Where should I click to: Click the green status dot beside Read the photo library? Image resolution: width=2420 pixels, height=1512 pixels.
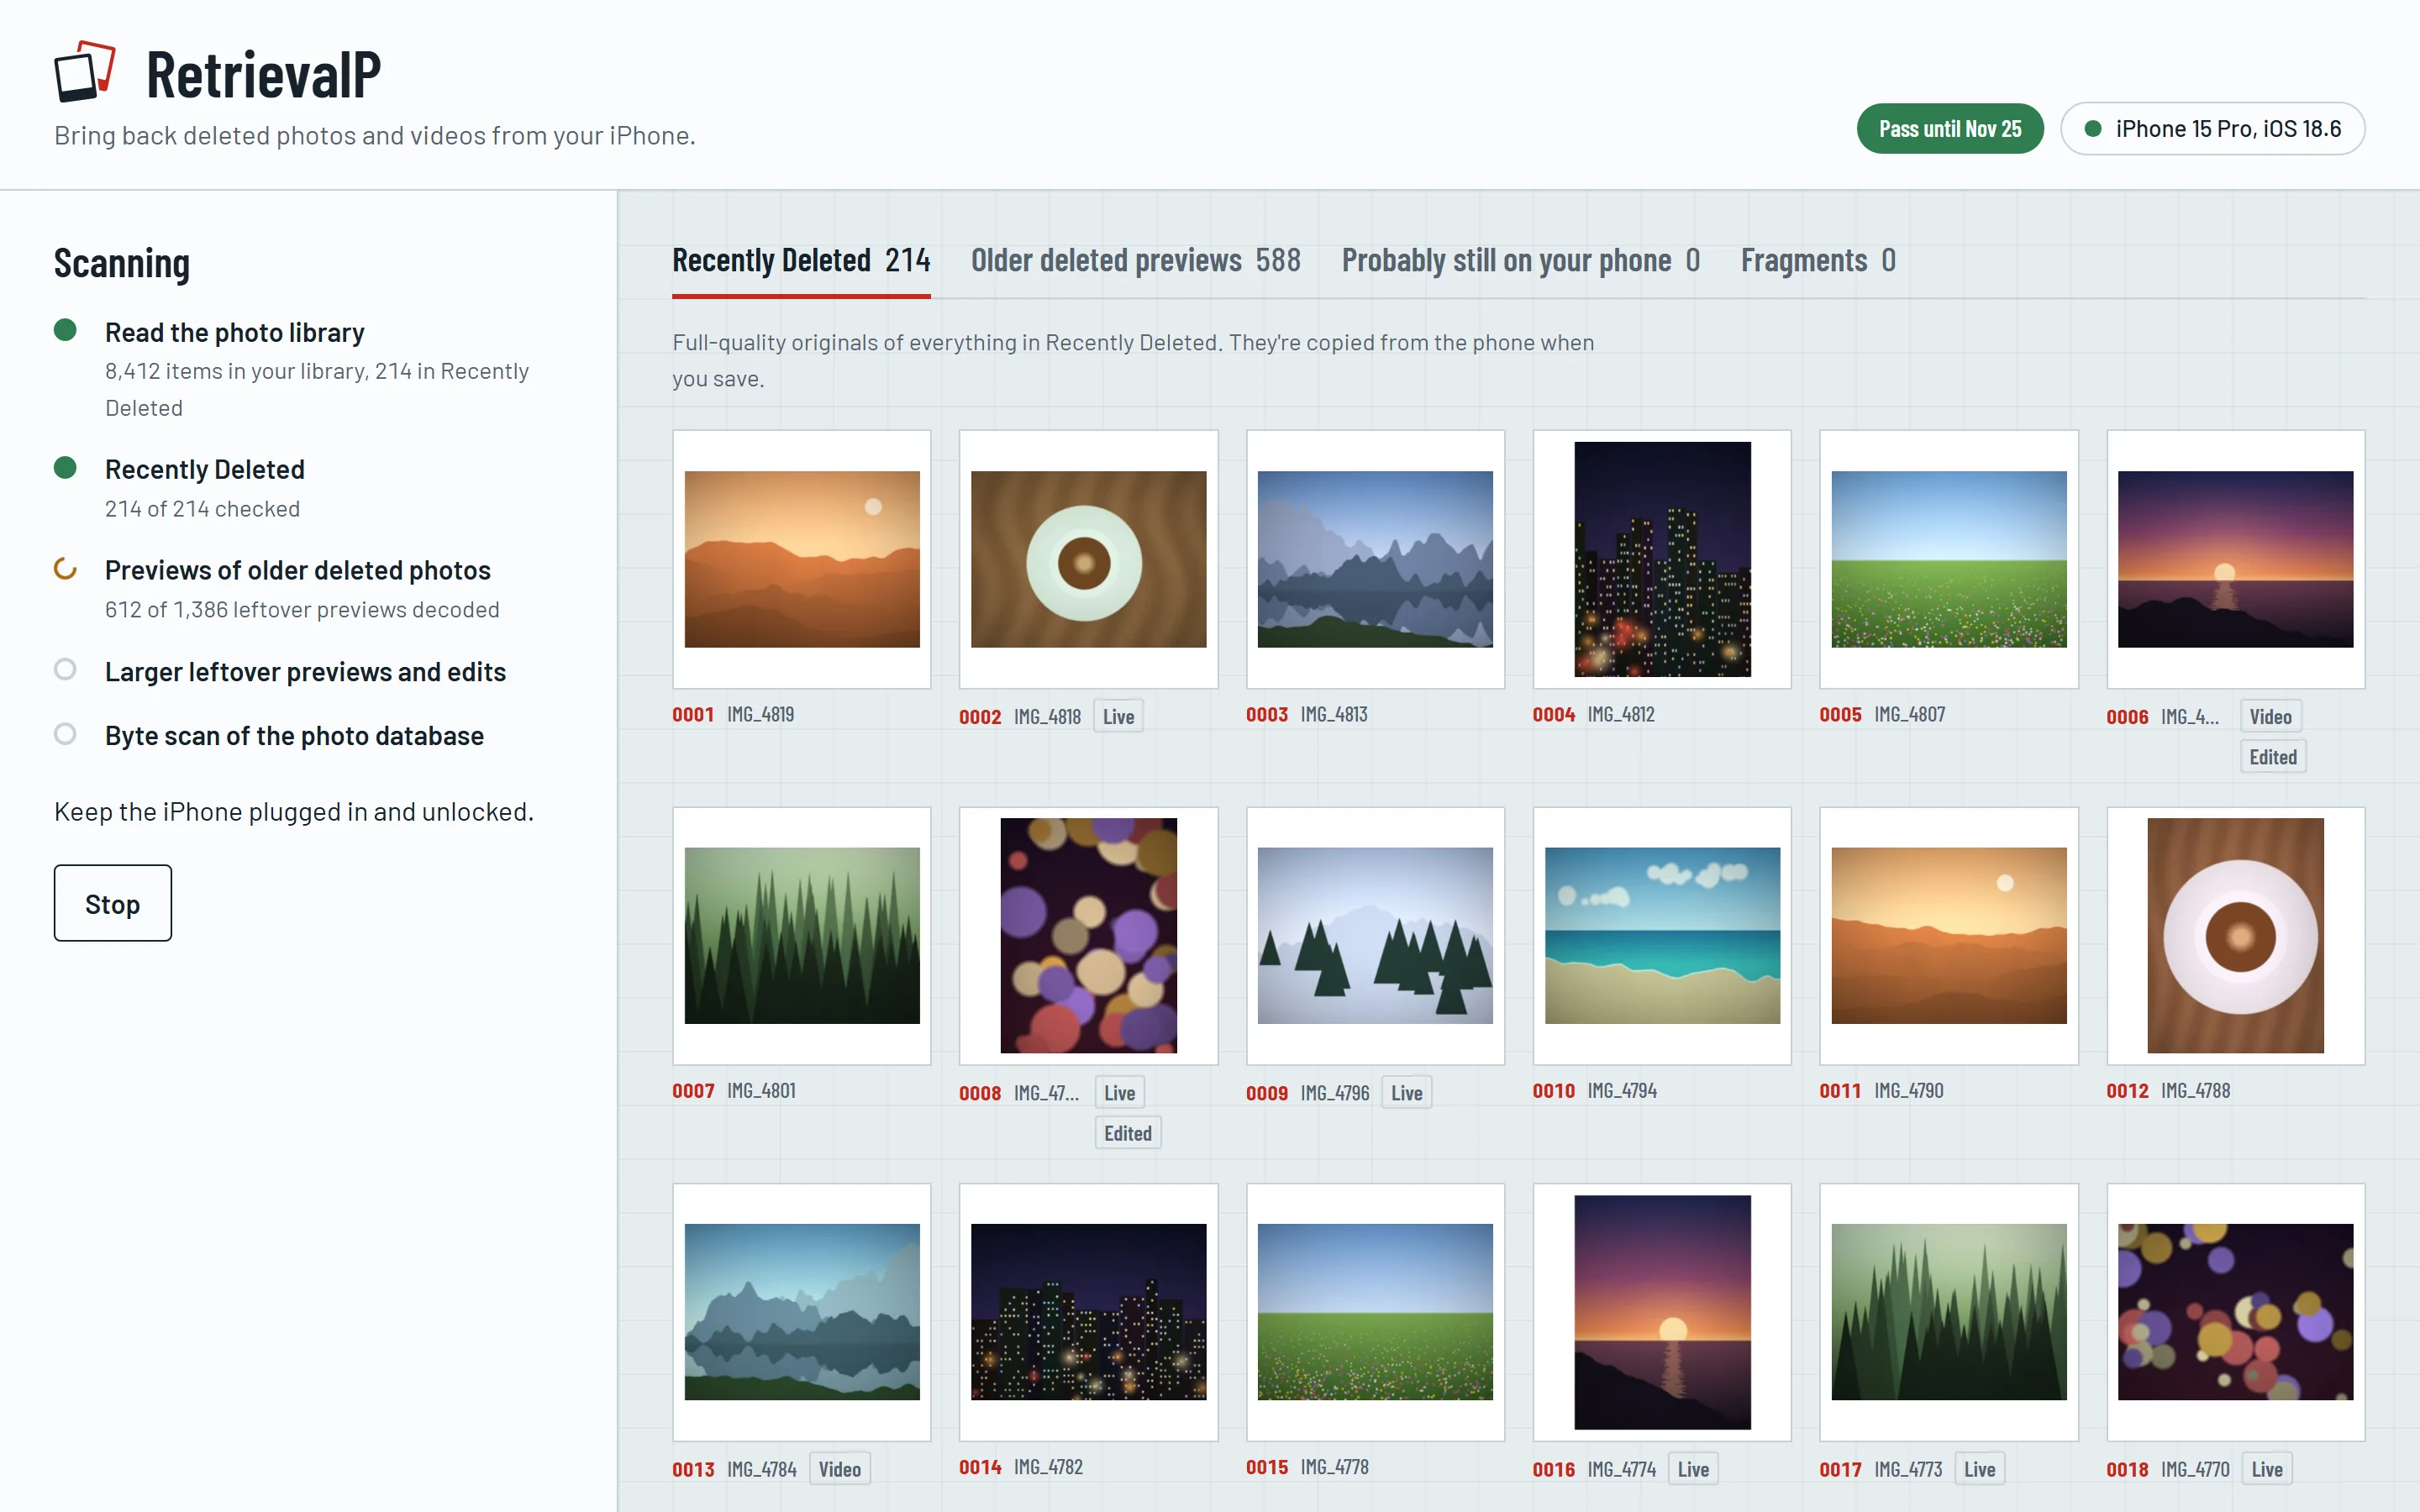click(x=65, y=331)
